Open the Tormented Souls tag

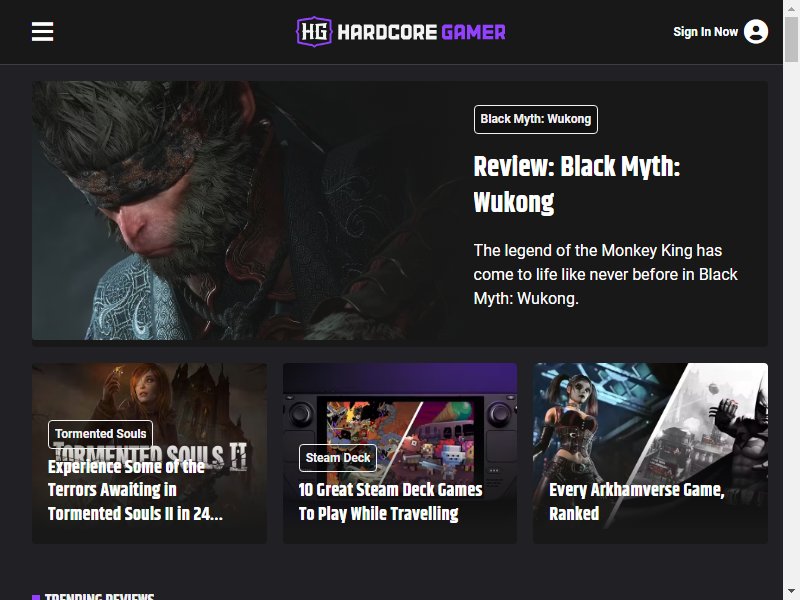pyautogui.click(x=101, y=434)
